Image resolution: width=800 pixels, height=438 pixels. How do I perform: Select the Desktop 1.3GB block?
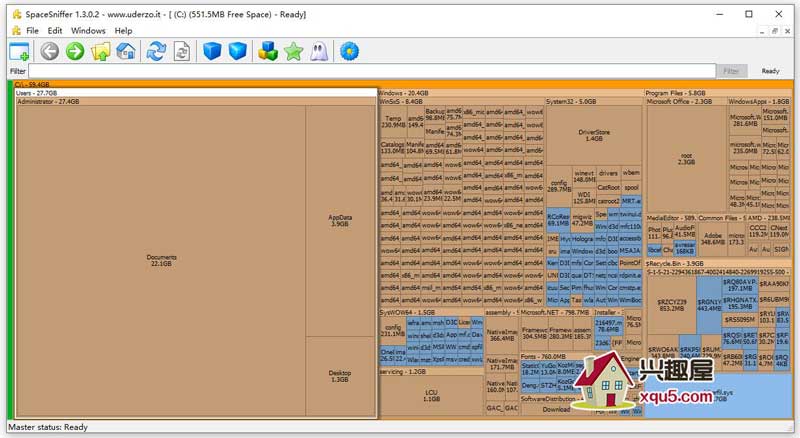(x=340, y=376)
